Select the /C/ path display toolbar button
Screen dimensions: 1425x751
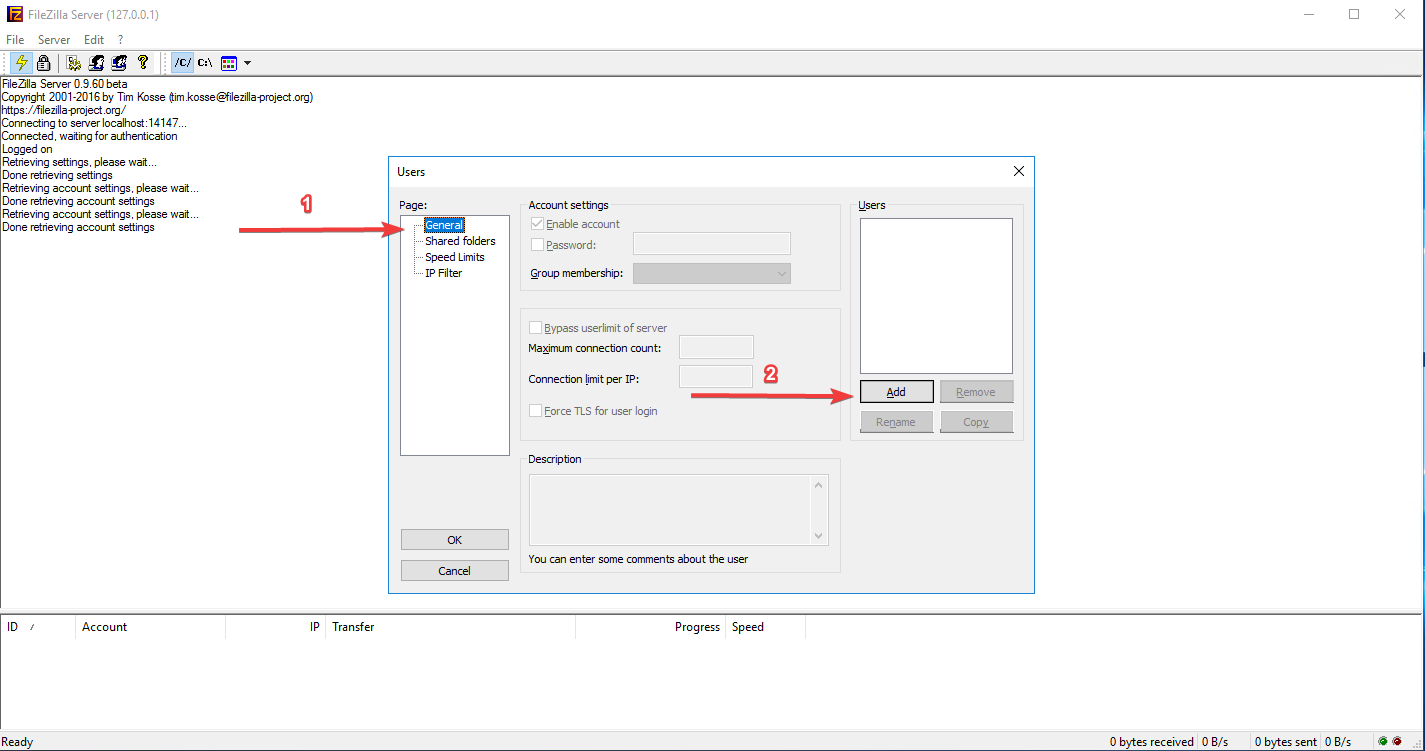coord(182,62)
